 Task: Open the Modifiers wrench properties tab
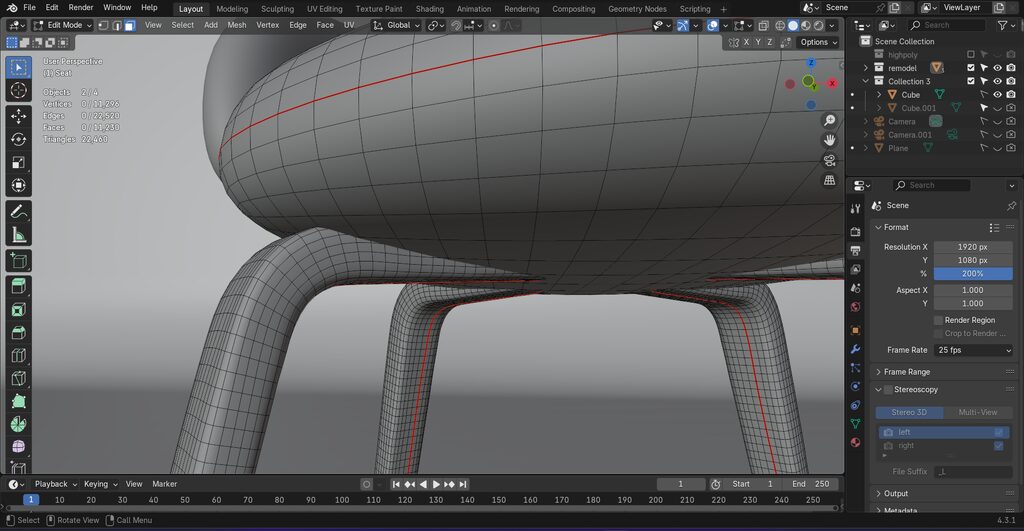(855, 349)
